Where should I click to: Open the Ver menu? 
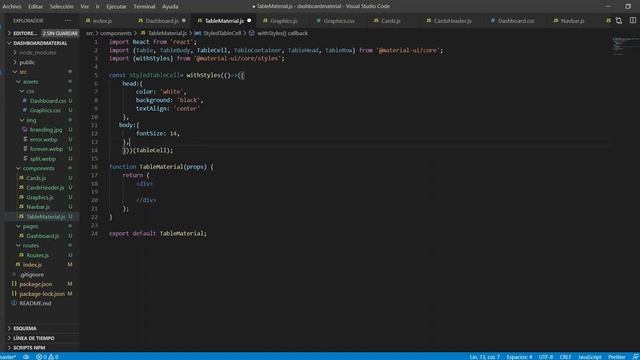tap(84, 7)
